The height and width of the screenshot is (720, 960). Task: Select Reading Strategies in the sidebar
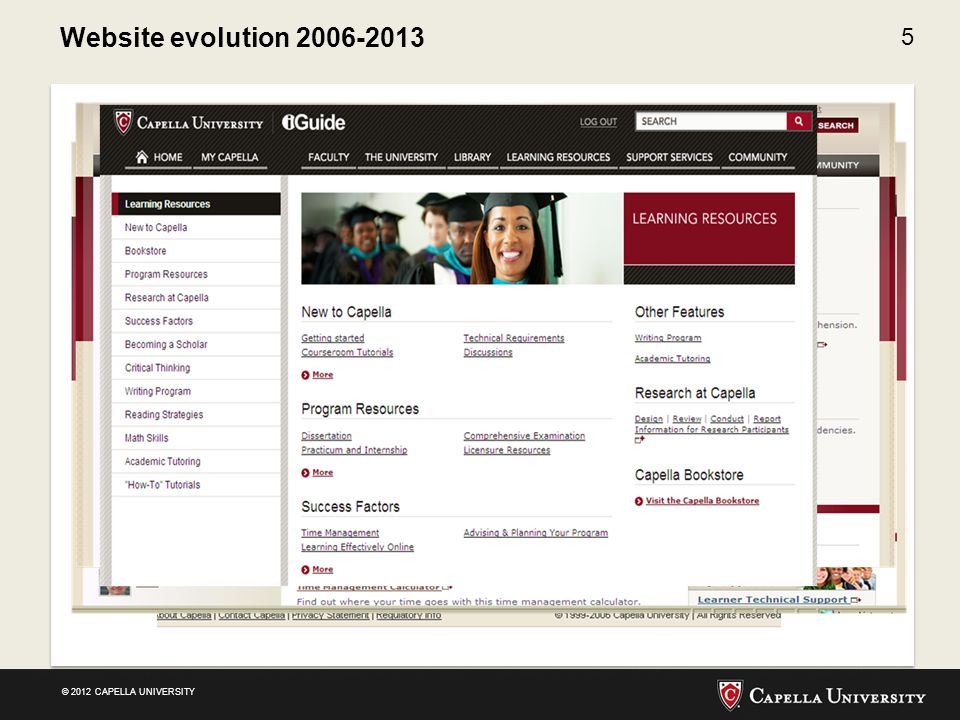tap(196, 414)
